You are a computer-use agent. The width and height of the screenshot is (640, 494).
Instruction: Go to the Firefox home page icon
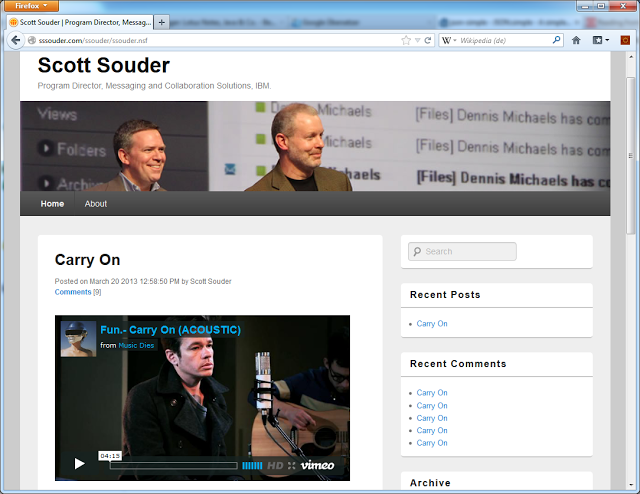tap(576, 40)
